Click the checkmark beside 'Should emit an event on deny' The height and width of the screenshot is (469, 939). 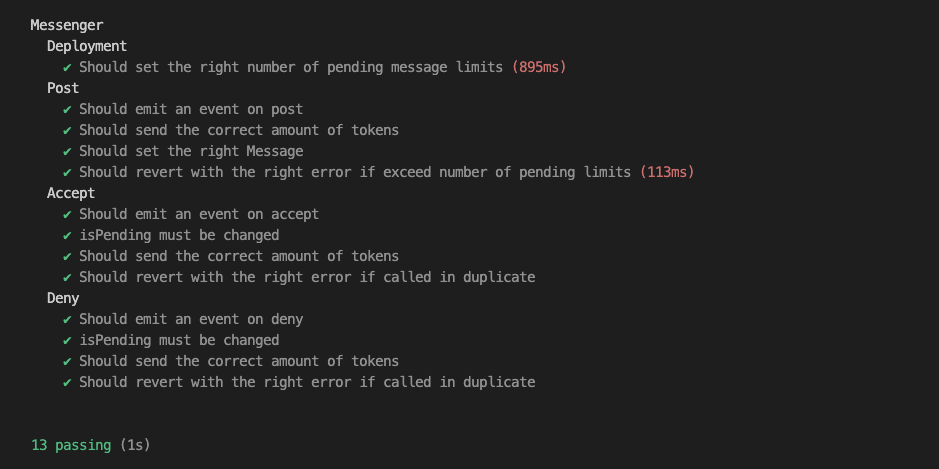point(67,319)
